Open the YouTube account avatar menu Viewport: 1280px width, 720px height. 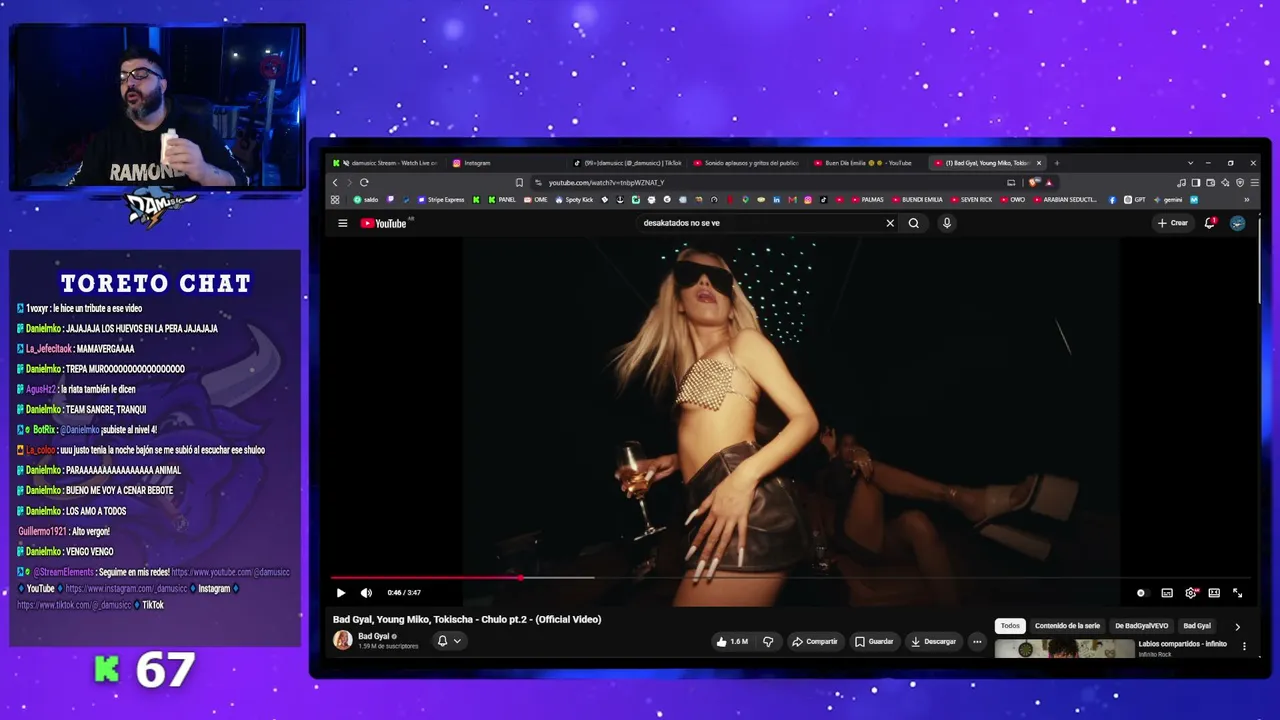point(1238,223)
